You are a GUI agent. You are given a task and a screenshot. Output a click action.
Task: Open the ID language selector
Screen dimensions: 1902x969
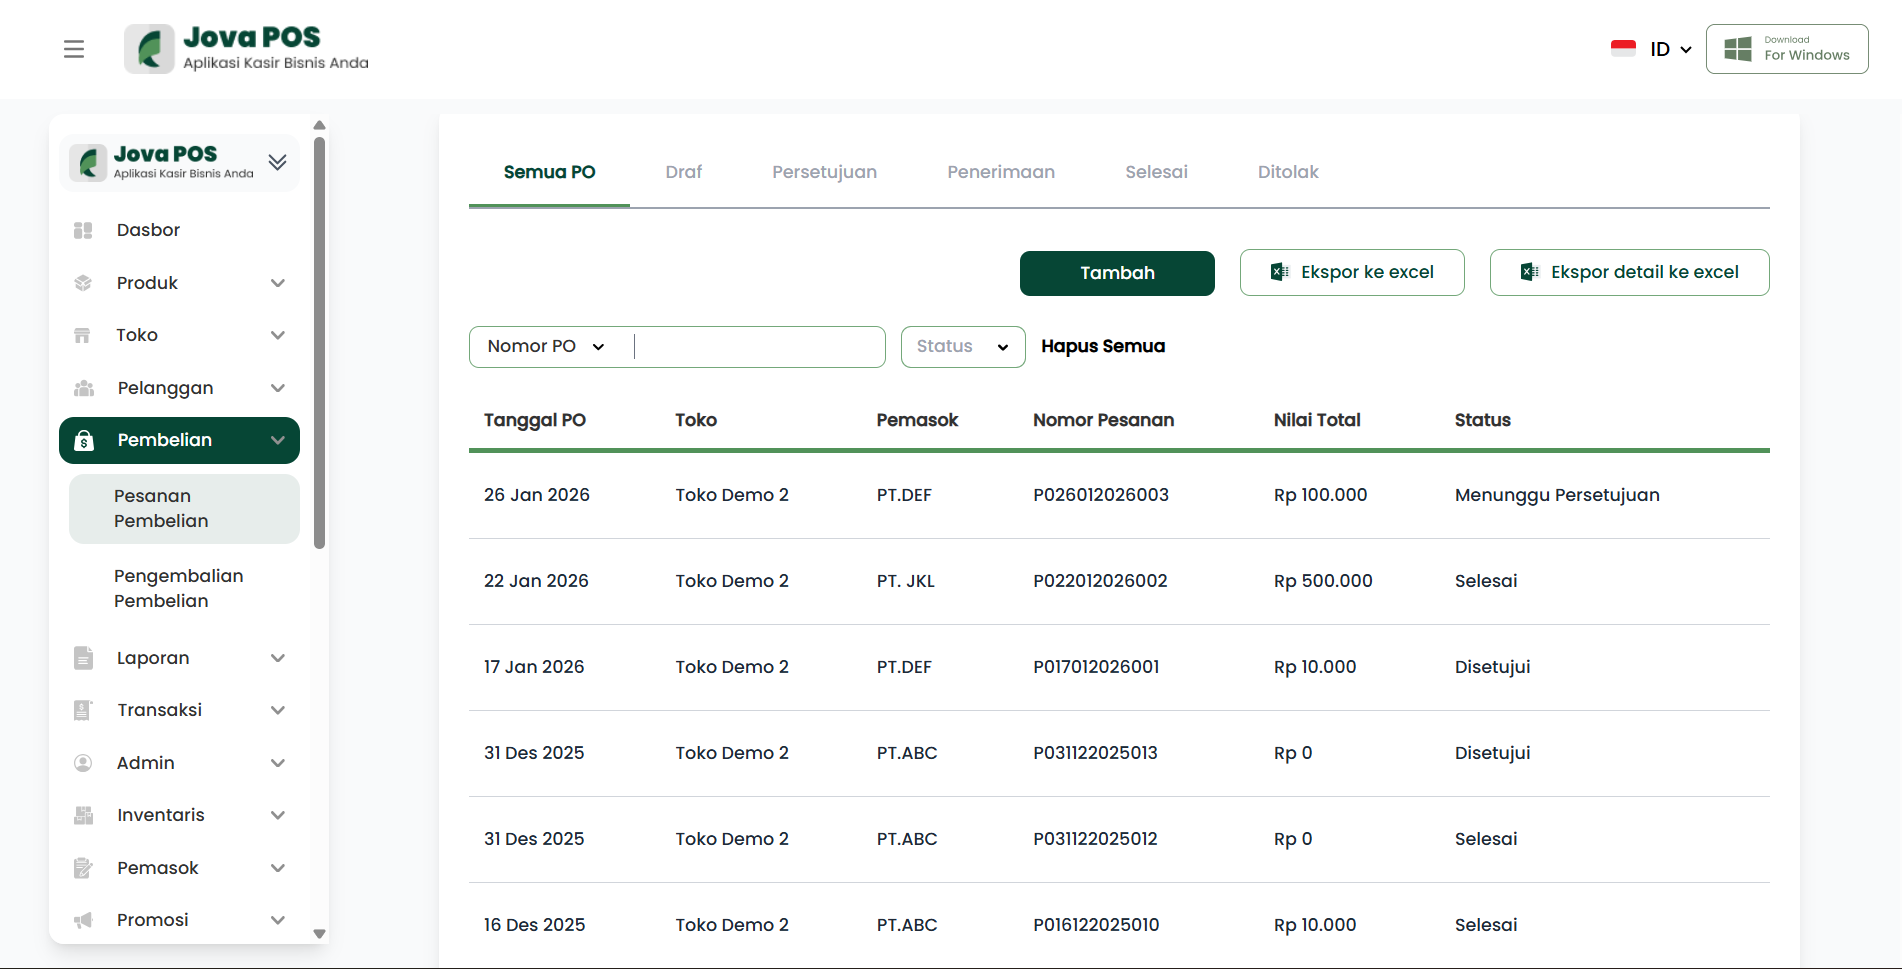click(x=1670, y=49)
